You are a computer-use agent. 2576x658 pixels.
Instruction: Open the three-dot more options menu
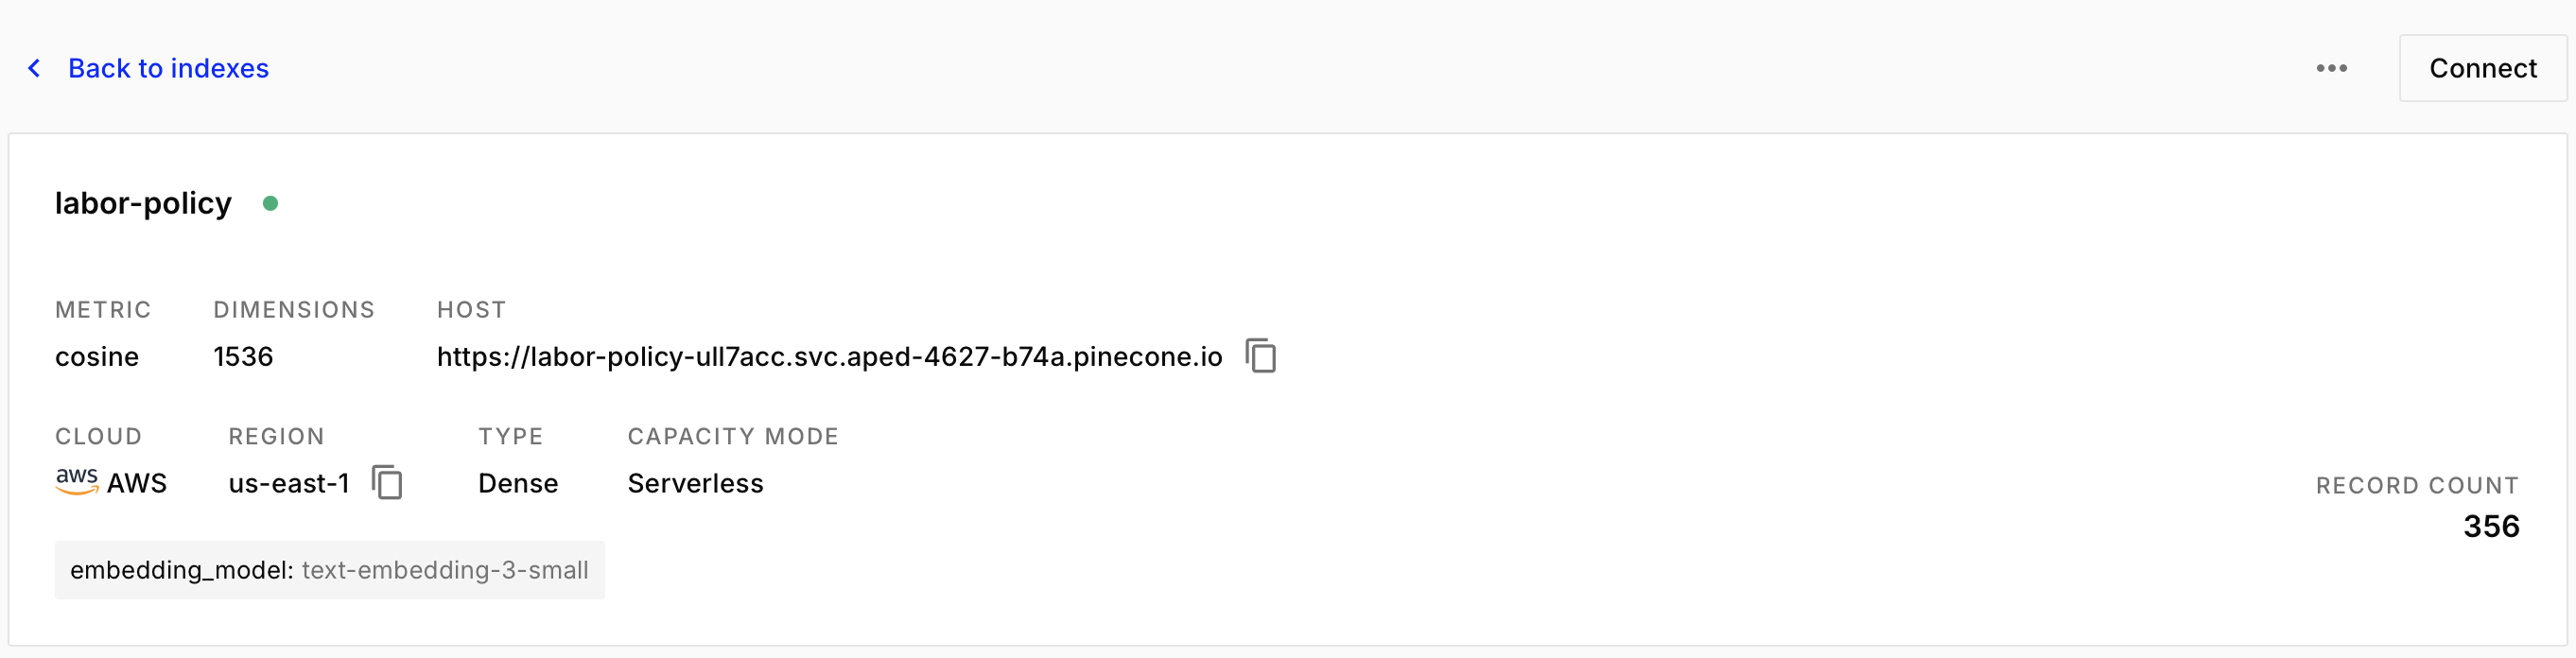coord(2331,68)
